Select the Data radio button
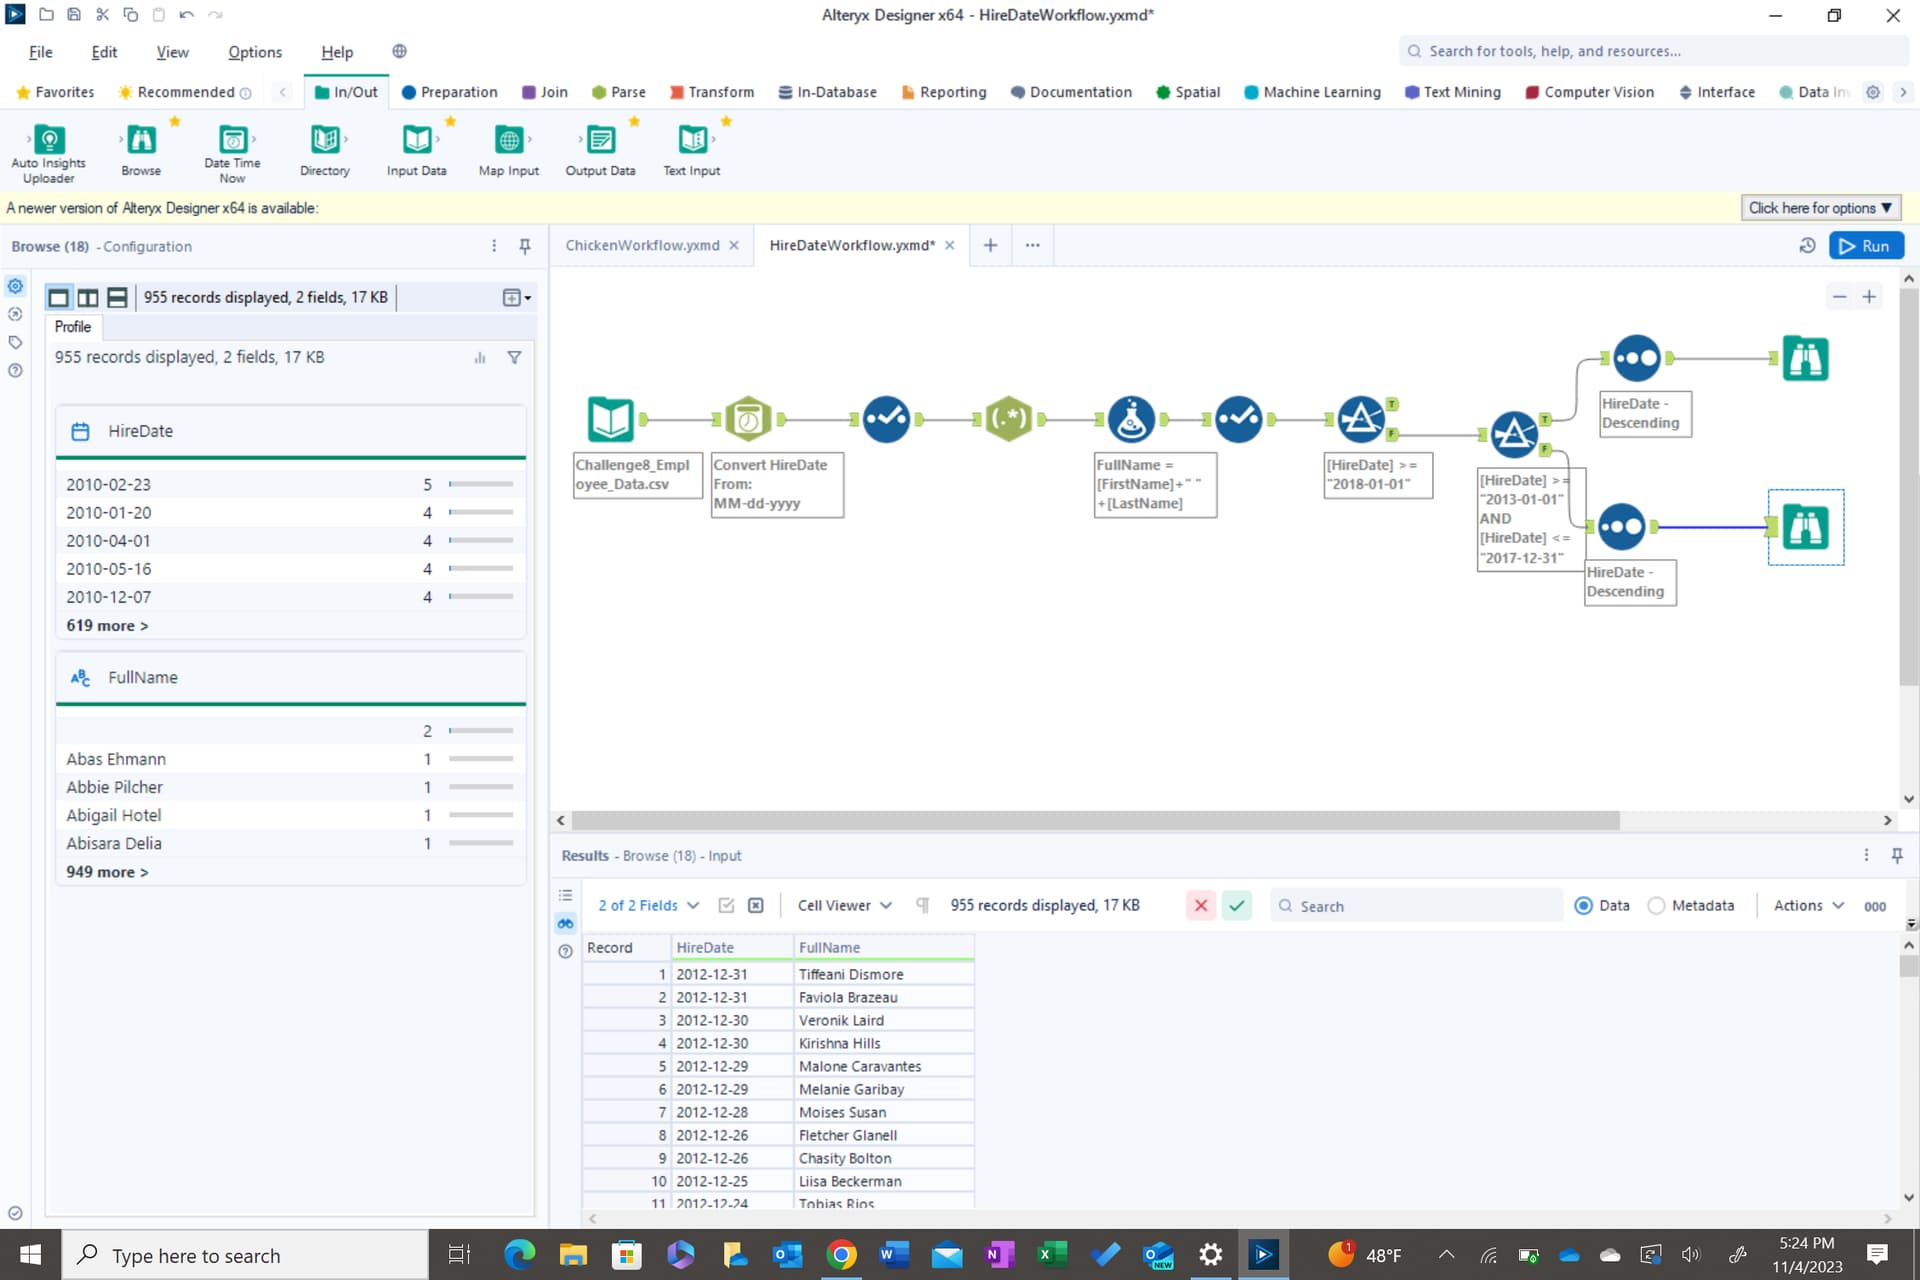 pyautogui.click(x=1583, y=906)
